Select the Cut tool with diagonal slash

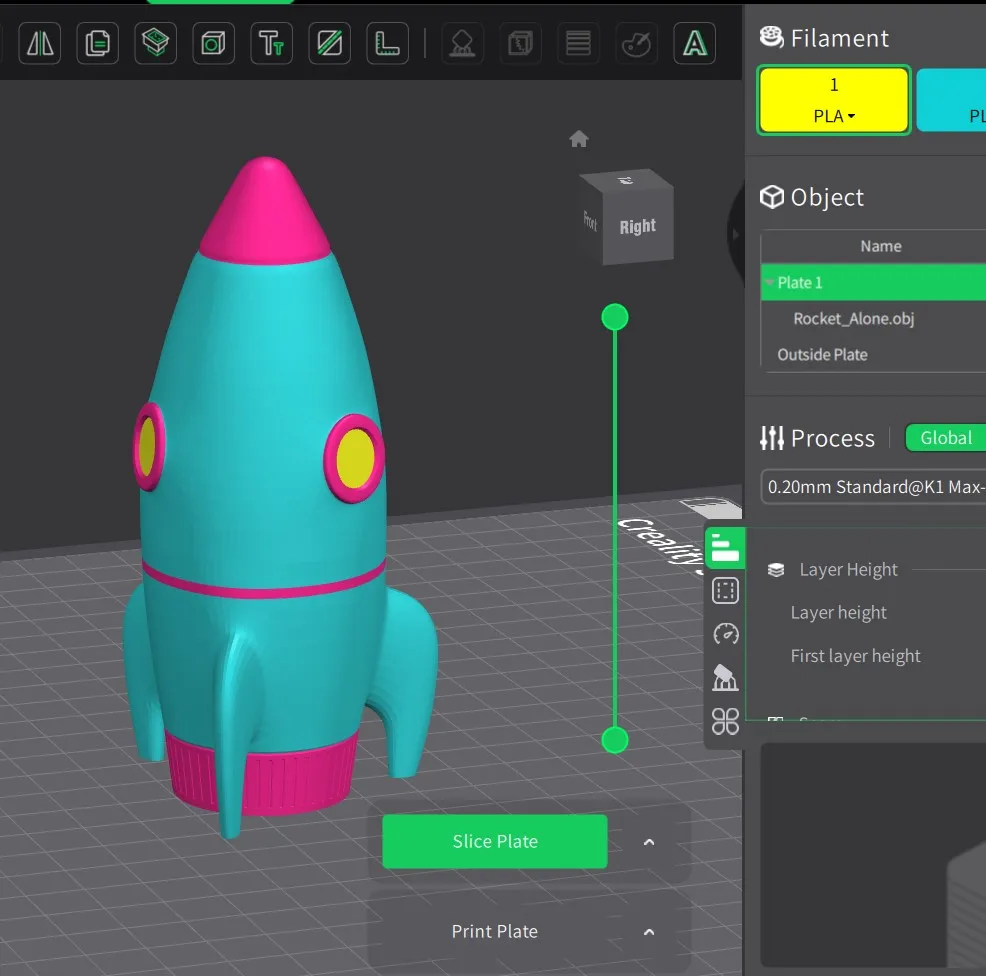(x=329, y=44)
